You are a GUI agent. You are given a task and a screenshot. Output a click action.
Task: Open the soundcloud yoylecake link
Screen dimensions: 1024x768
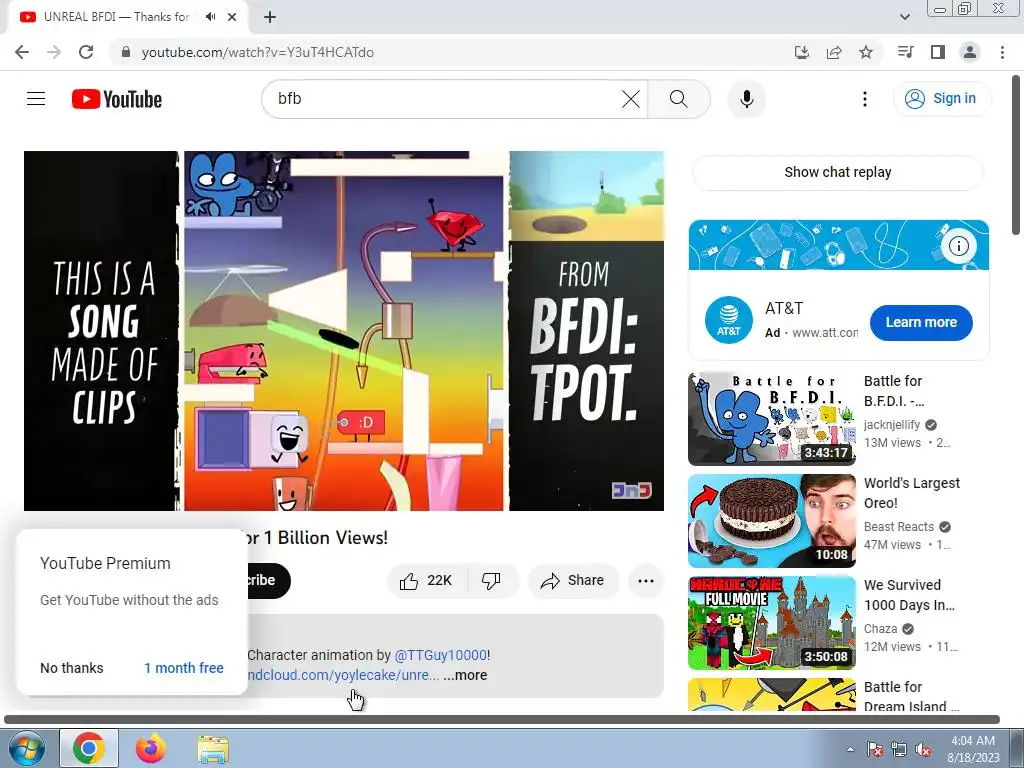344,675
